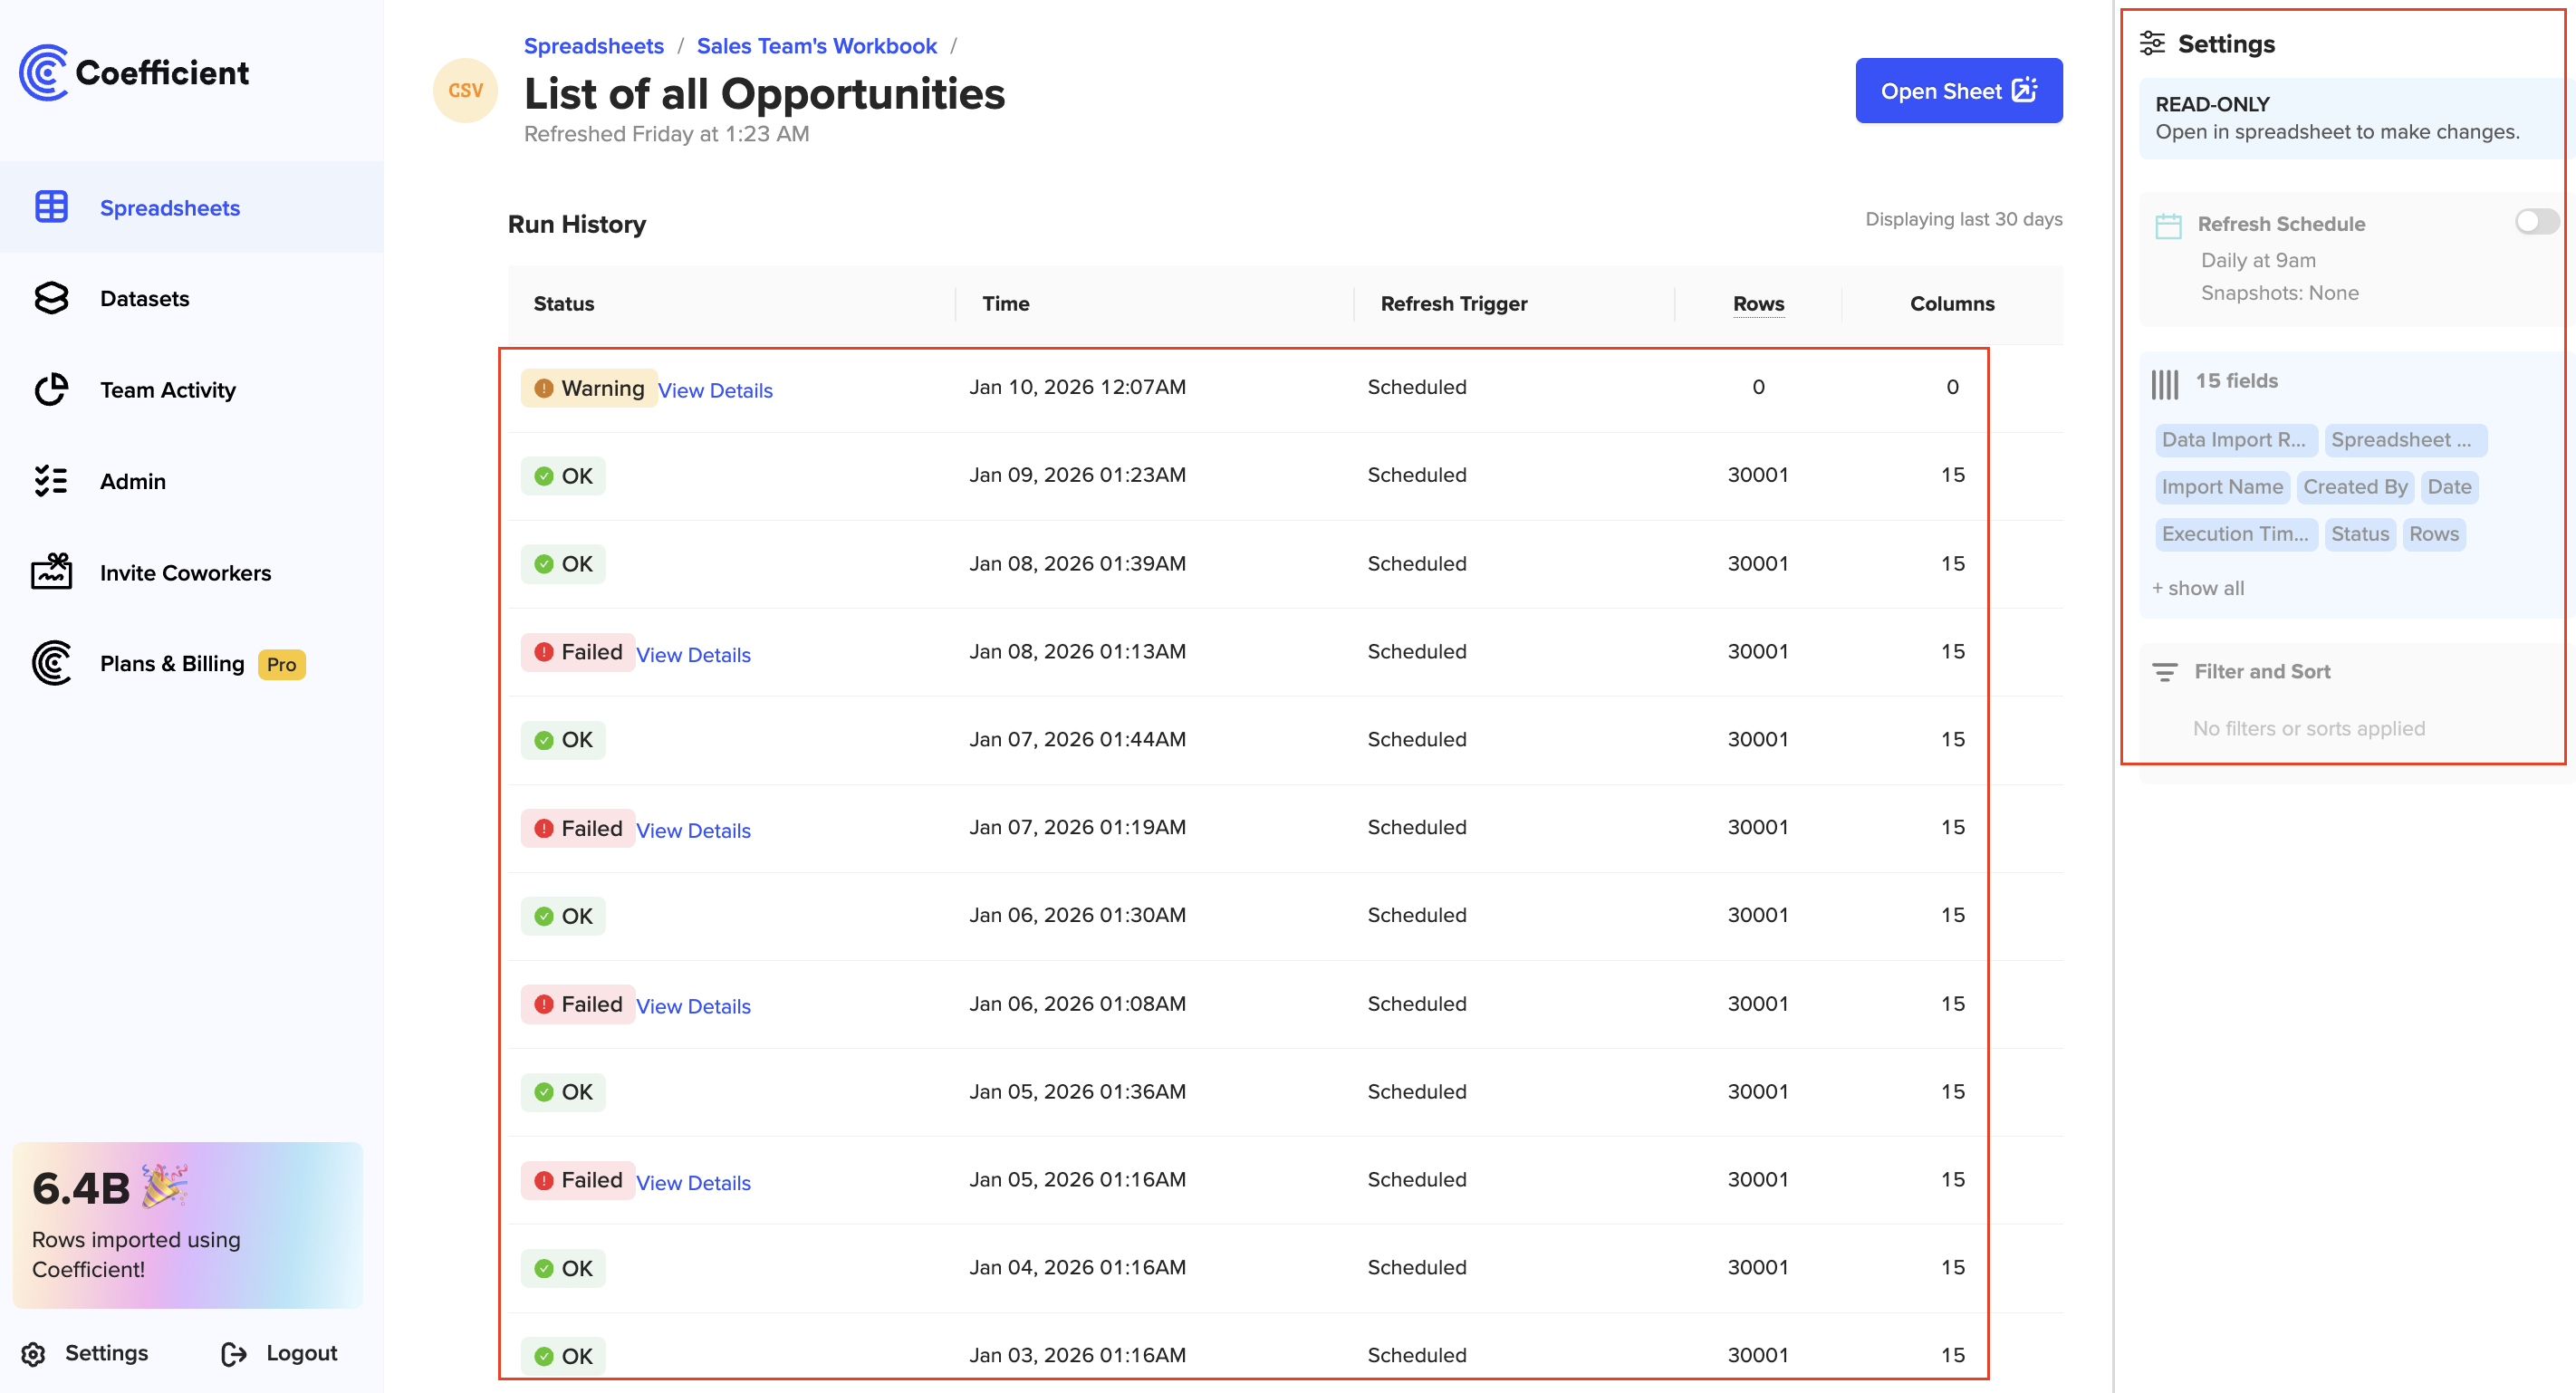Open the Filter and Sort section
Image resolution: width=2576 pixels, height=1393 pixels.
pyautogui.click(x=2261, y=671)
